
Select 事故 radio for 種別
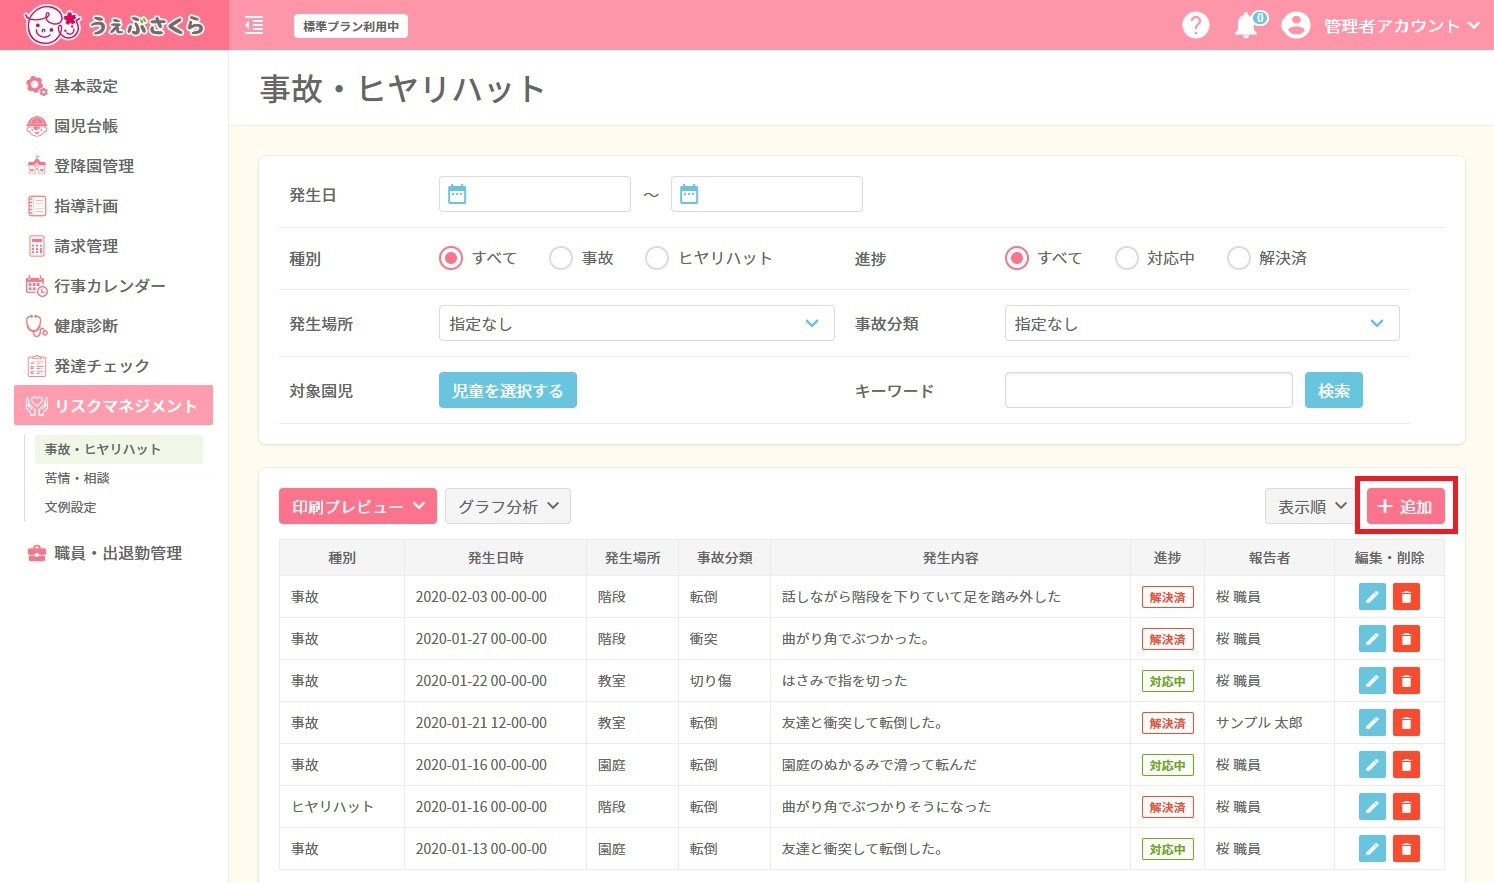(x=561, y=258)
